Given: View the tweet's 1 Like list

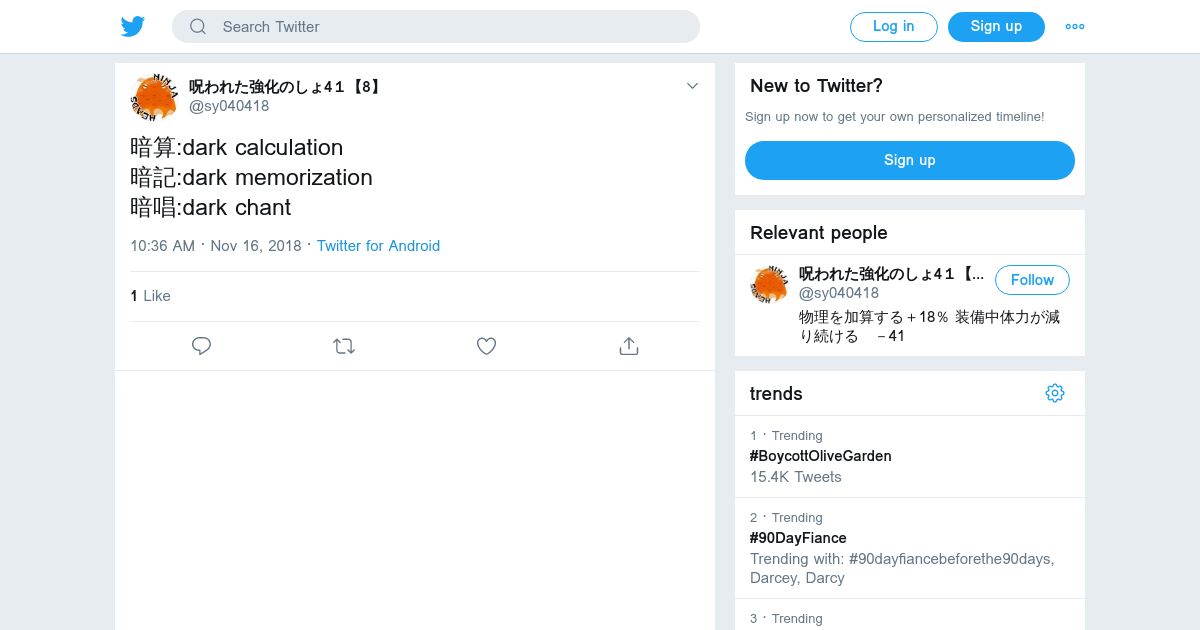Looking at the screenshot, I should pos(150,296).
